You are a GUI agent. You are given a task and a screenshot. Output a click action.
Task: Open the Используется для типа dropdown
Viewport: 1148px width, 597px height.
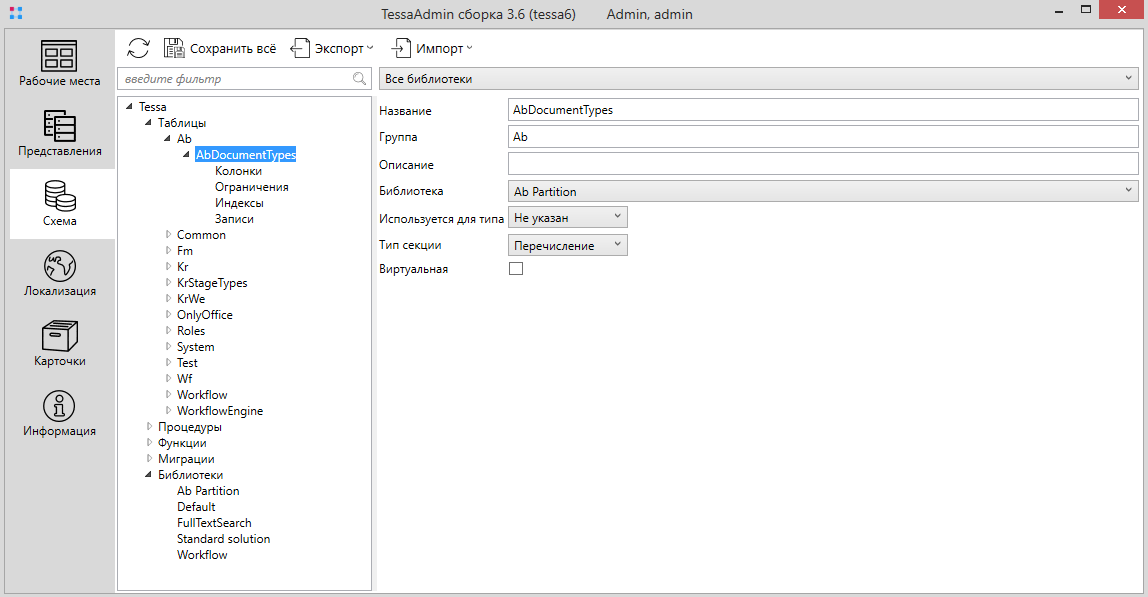click(568, 217)
